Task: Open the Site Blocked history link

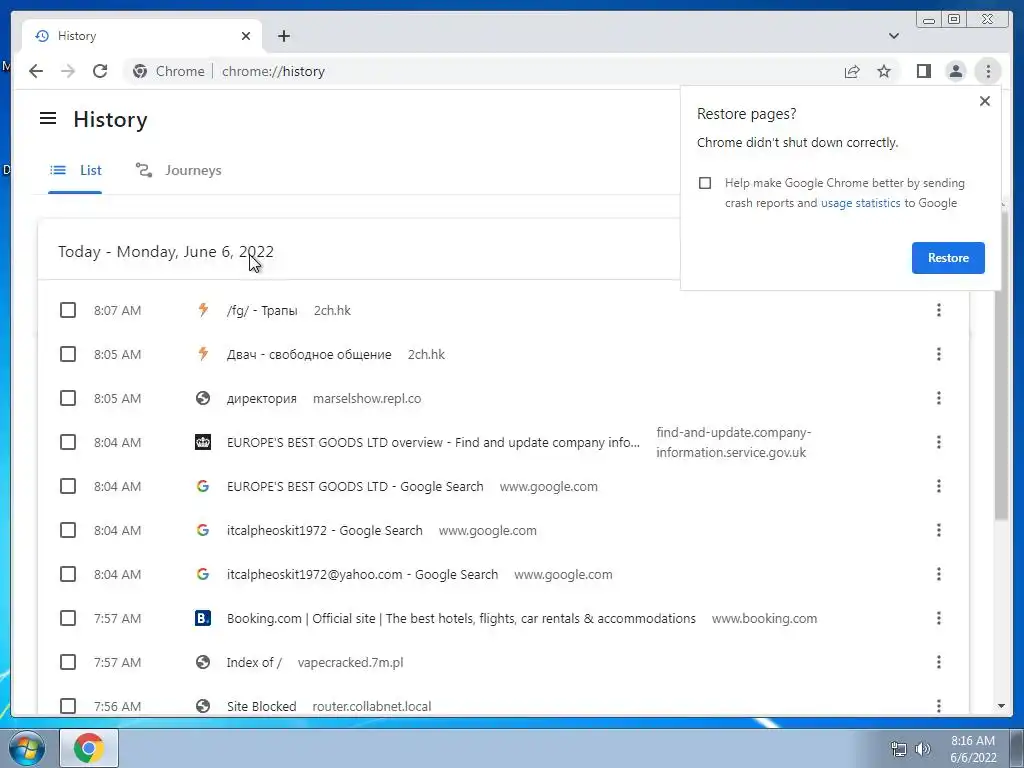Action: (261, 706)
